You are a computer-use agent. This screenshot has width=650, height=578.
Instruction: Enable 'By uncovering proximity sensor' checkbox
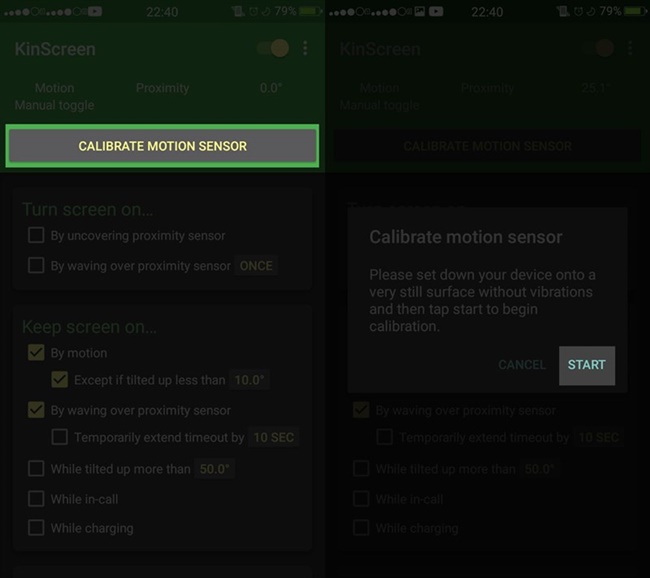[x=36, y=236]
